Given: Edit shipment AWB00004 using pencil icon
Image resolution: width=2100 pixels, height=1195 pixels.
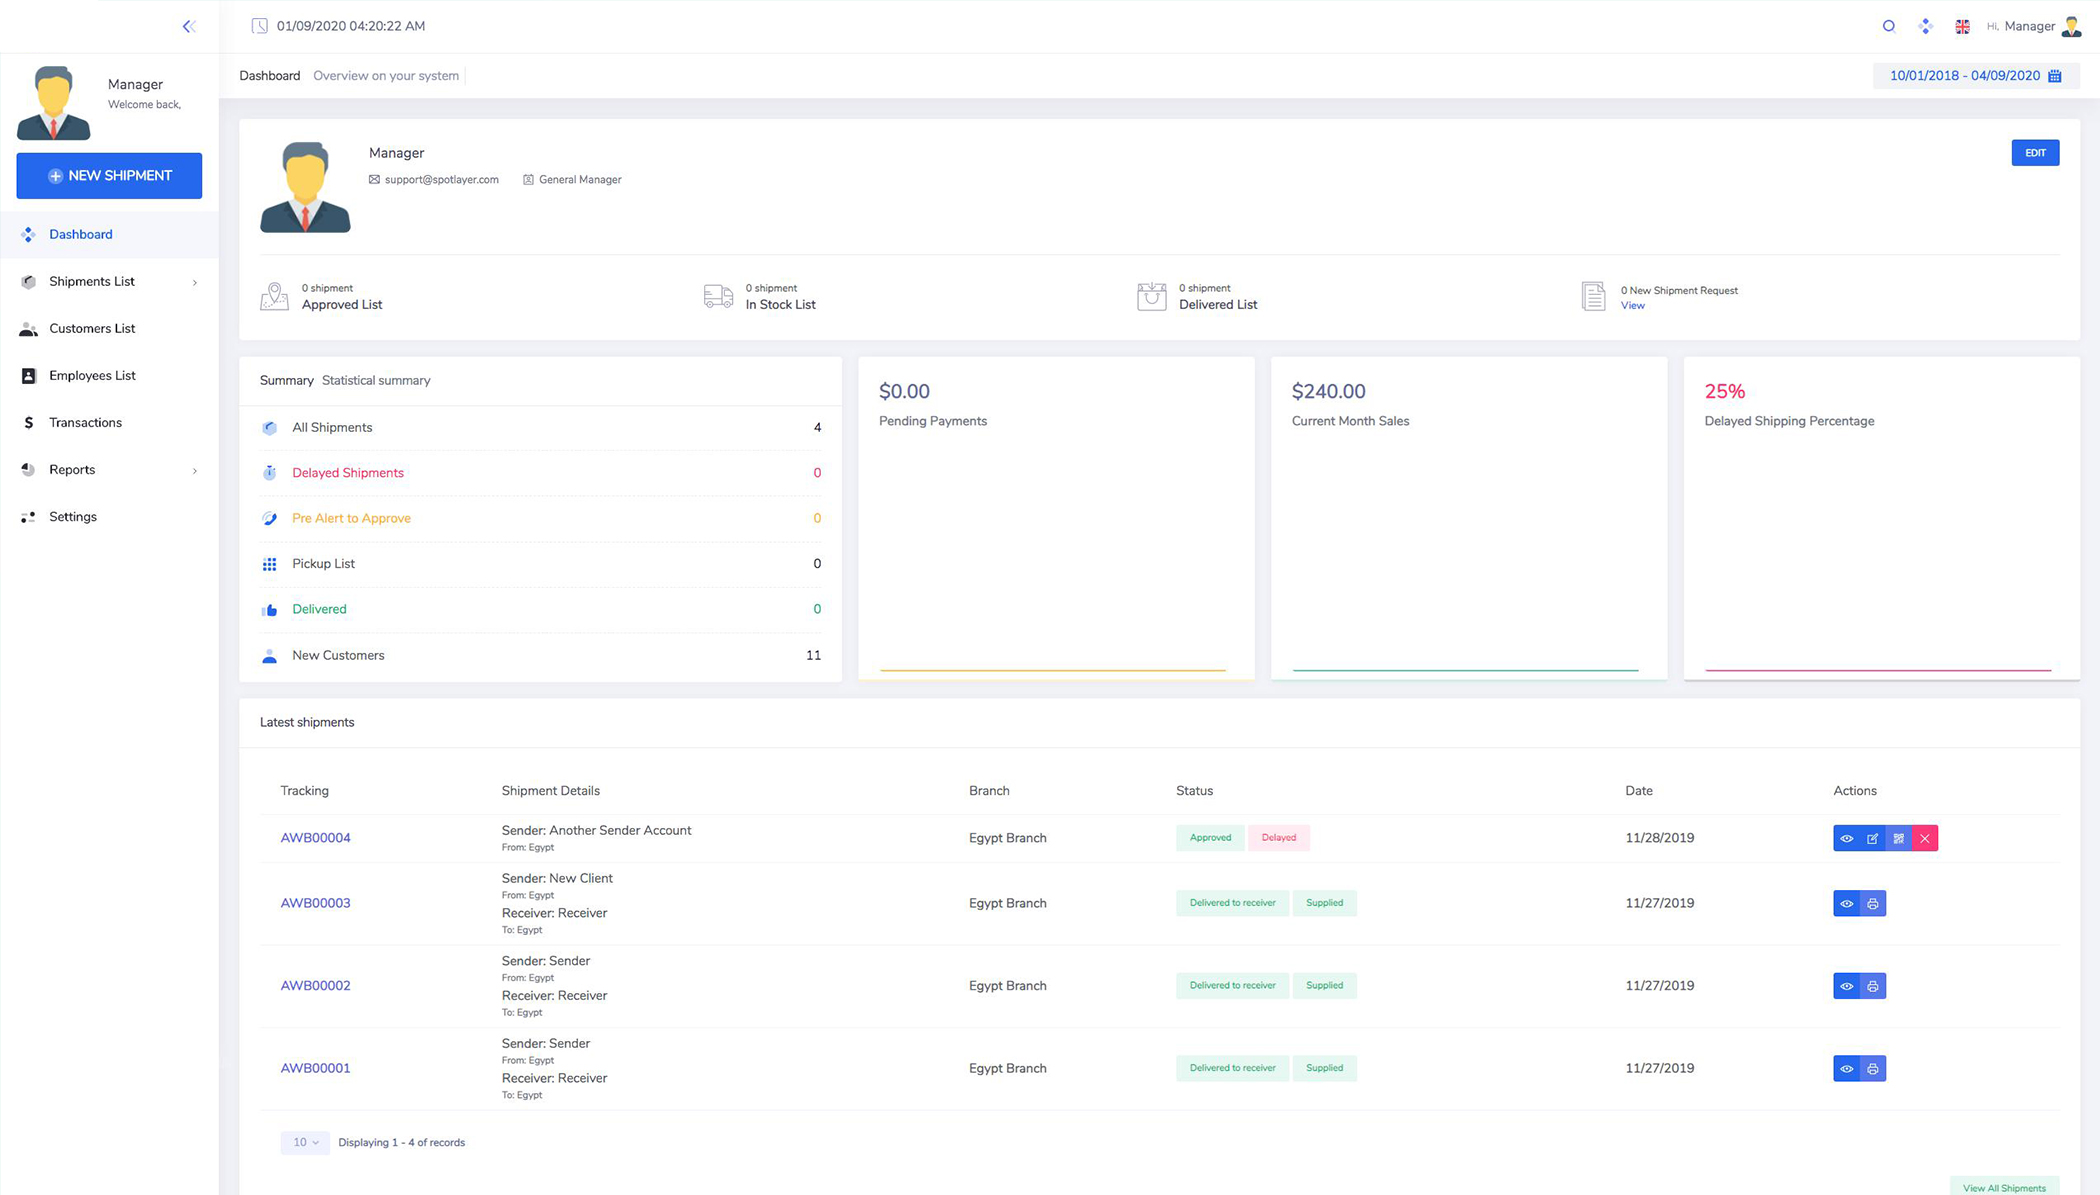Looking at the screenshot, I should pyautogui.click(x=1872, y=838).
